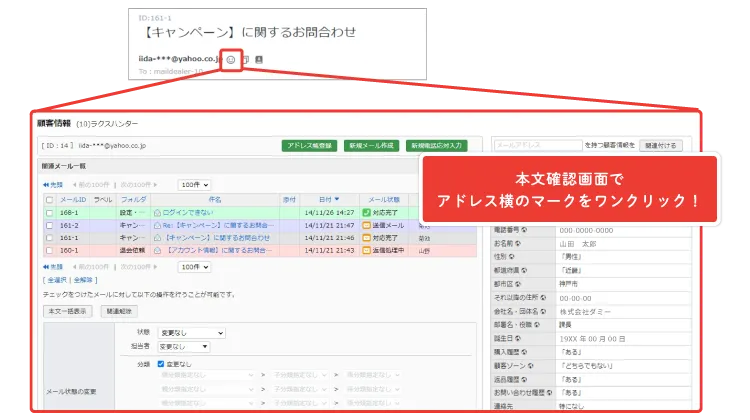Screen dimensions: 750x420
Task: Click the ラベル column header
Action: (x=103, y=199)
